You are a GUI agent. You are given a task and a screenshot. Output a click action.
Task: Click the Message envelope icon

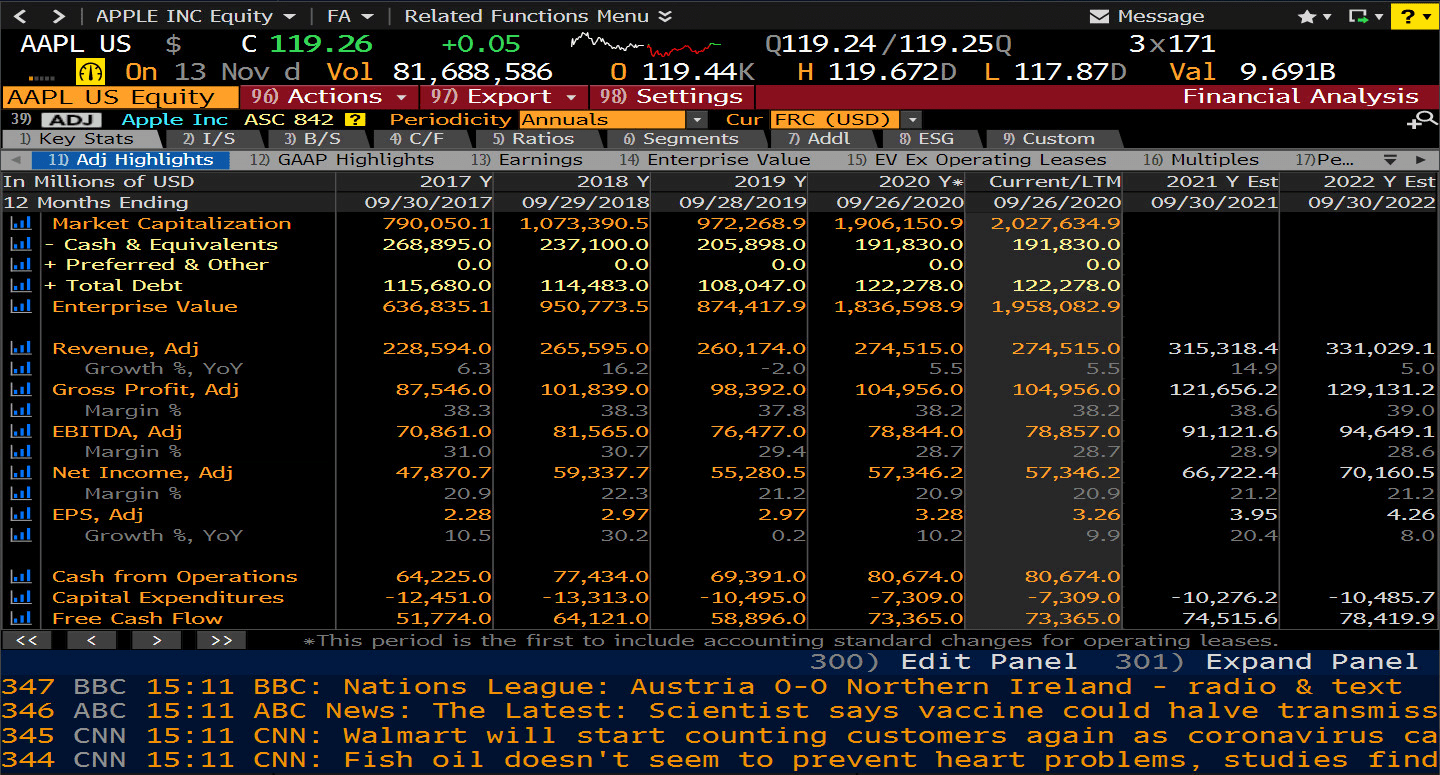[x=1100, y=16]
